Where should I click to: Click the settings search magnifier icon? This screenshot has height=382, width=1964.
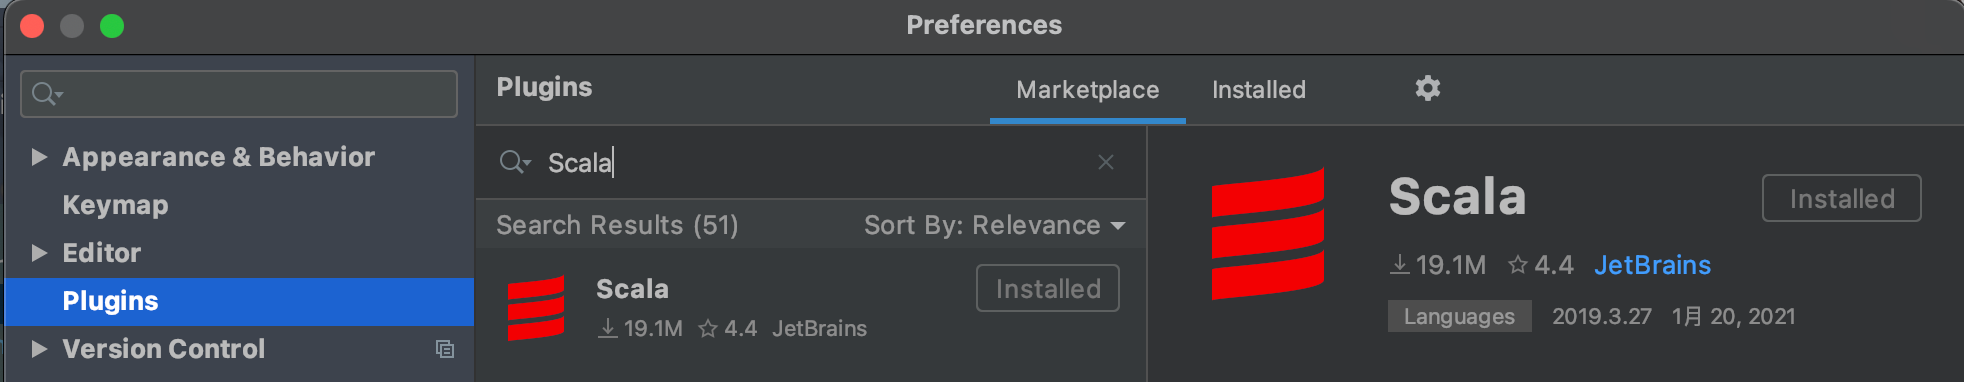coord(47,94)
